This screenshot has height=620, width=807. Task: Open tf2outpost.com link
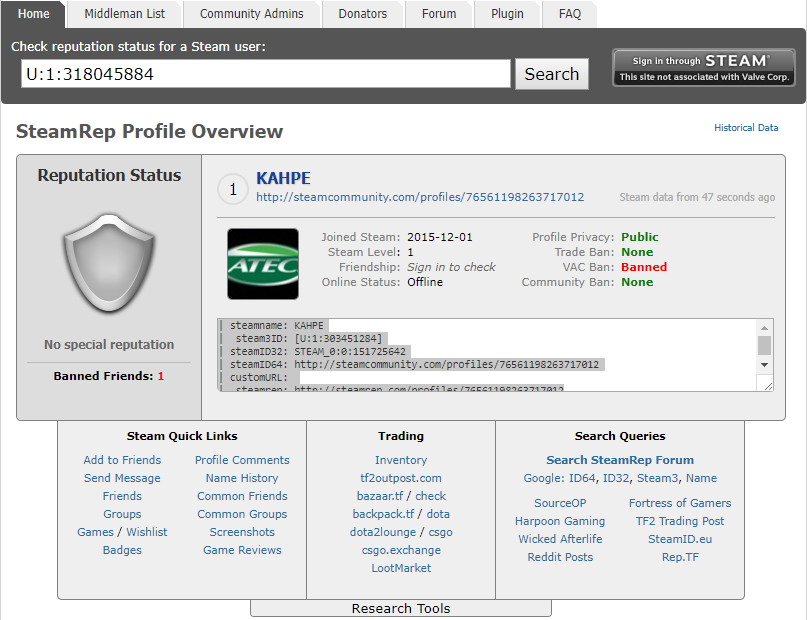click(x=401, y=478)
